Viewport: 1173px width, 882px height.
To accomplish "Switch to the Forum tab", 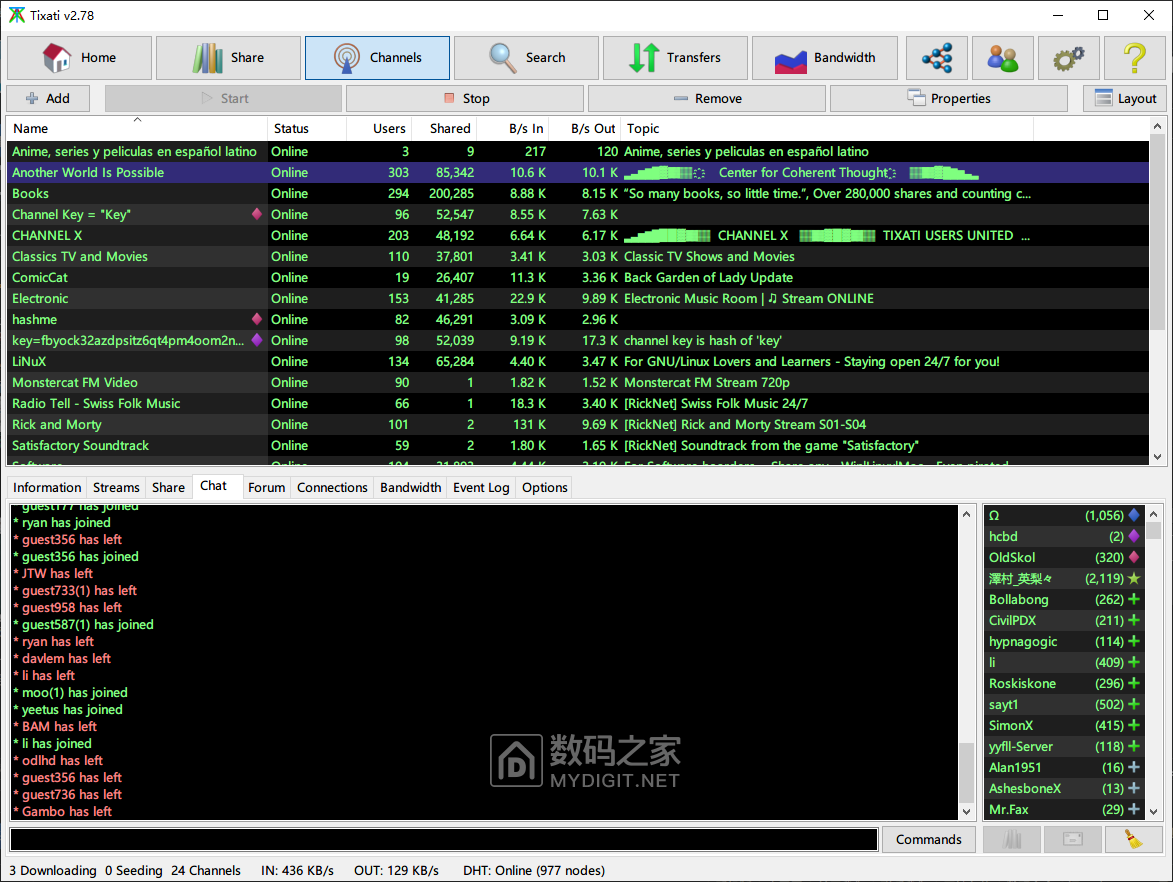I will click(266, 487).
